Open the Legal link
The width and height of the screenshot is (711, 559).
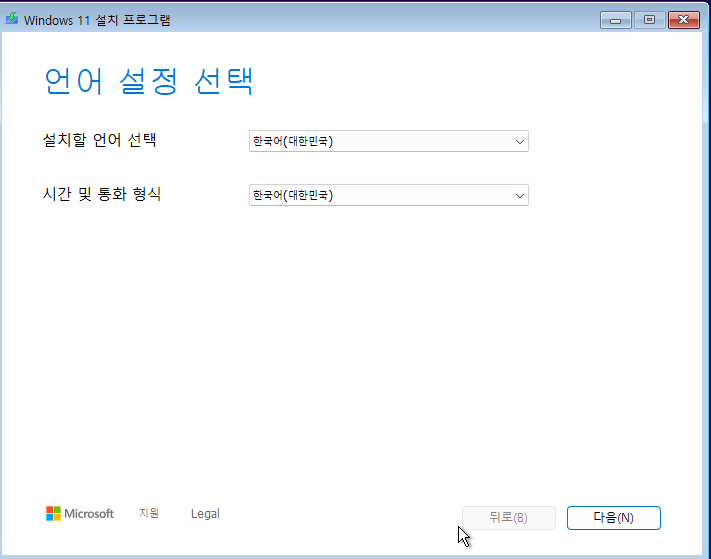[x=205, y=514]
